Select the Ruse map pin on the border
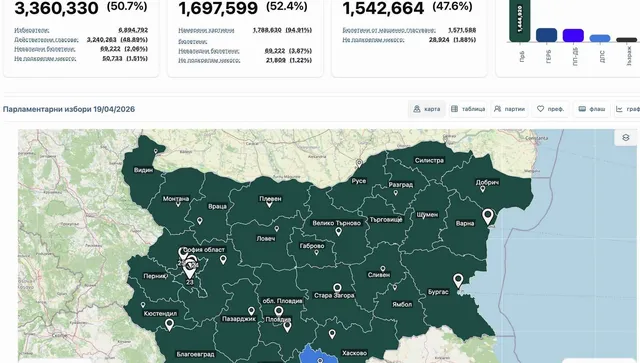The height and width of the screenshot is (363, 640). click(359, 164)
